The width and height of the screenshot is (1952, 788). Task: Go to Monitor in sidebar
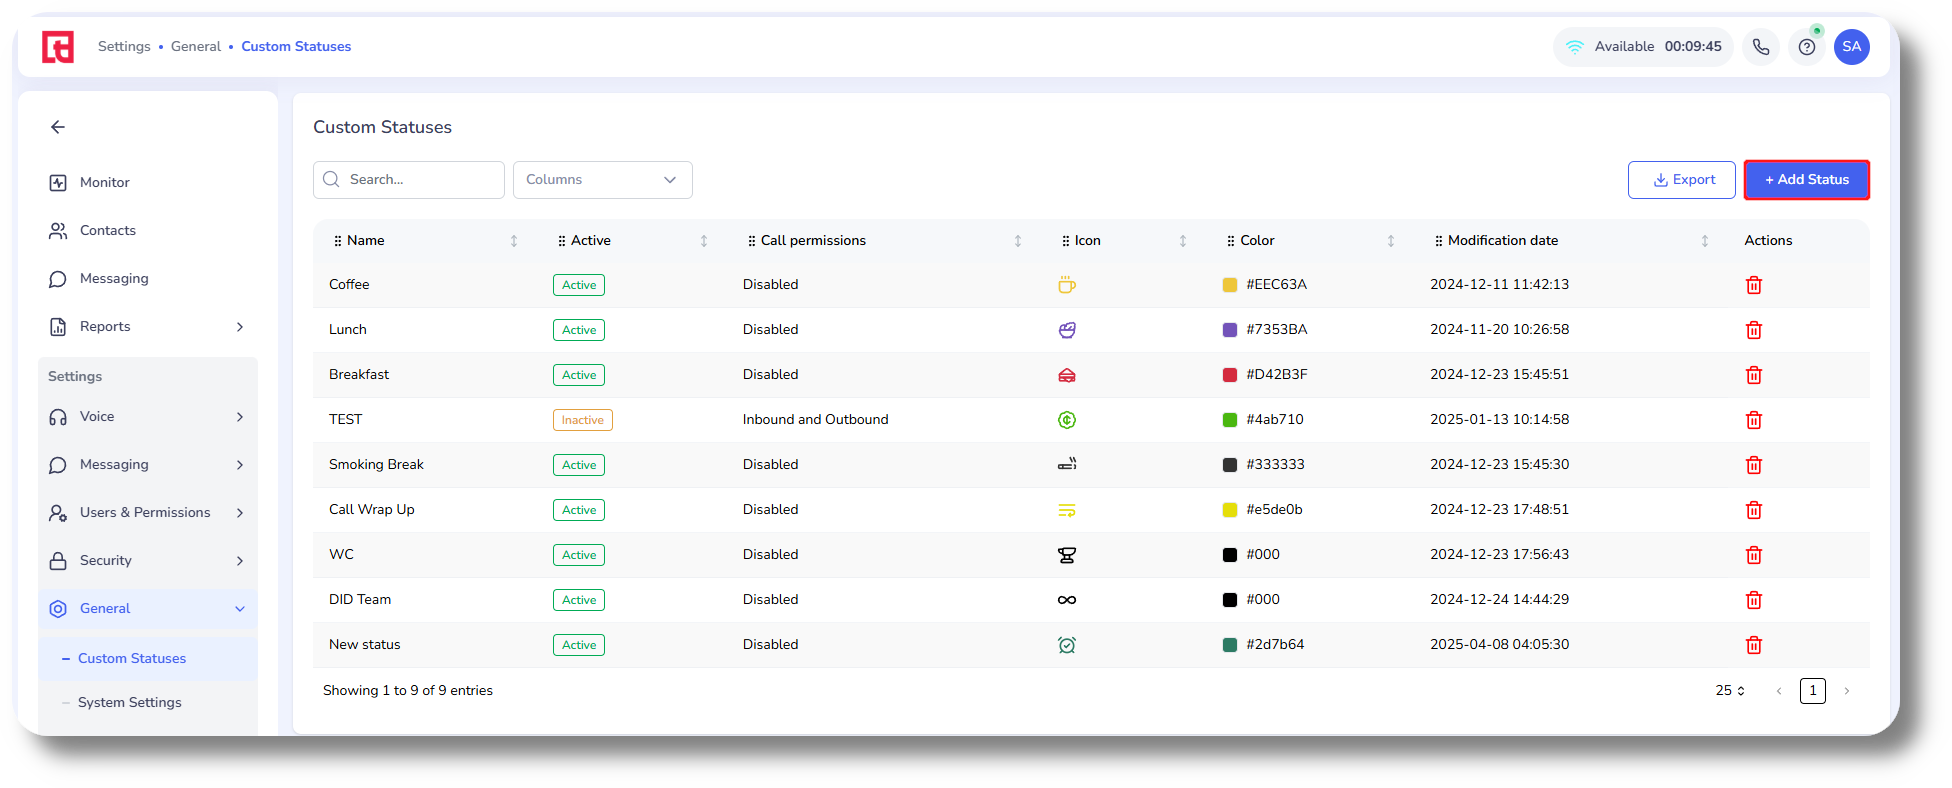pyautogui.click(x=104, y=183)
